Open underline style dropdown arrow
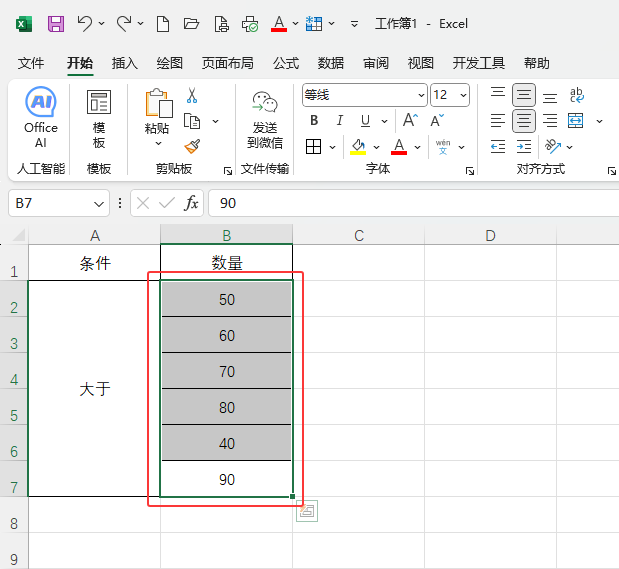Viewport: 619px width, 569px height. pyautogui.click(x=385, y=121)
